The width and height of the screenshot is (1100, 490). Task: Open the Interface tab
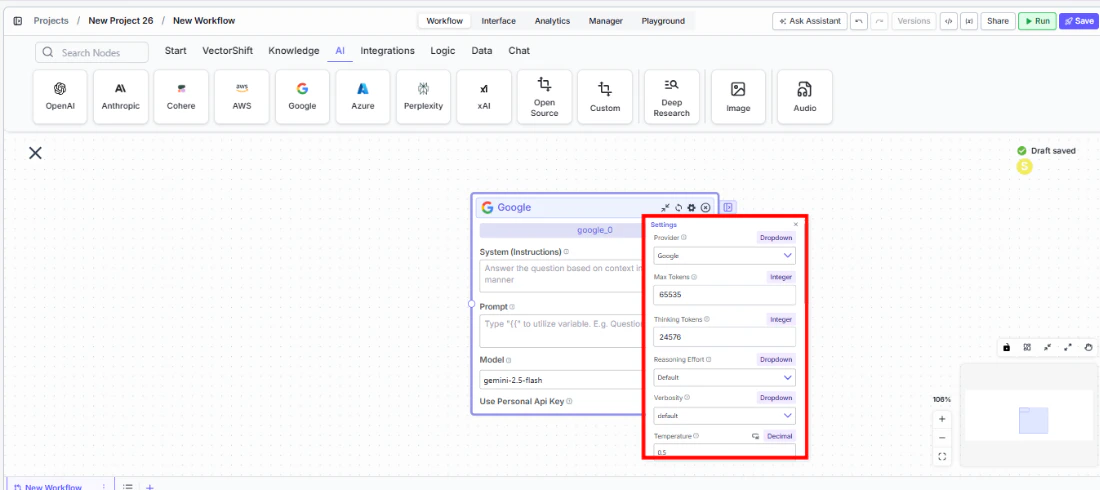pos(498,21)
